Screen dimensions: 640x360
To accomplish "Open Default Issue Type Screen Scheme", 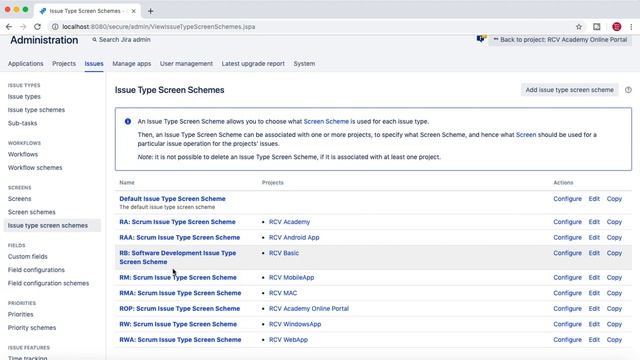I will click(172, 199).
